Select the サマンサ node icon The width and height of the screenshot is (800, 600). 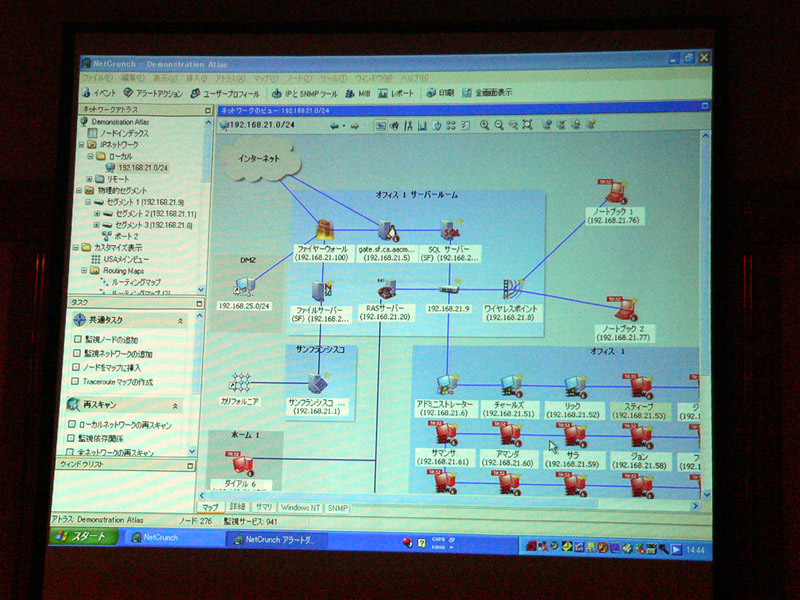pyautogui.click(x=445, y=433)
